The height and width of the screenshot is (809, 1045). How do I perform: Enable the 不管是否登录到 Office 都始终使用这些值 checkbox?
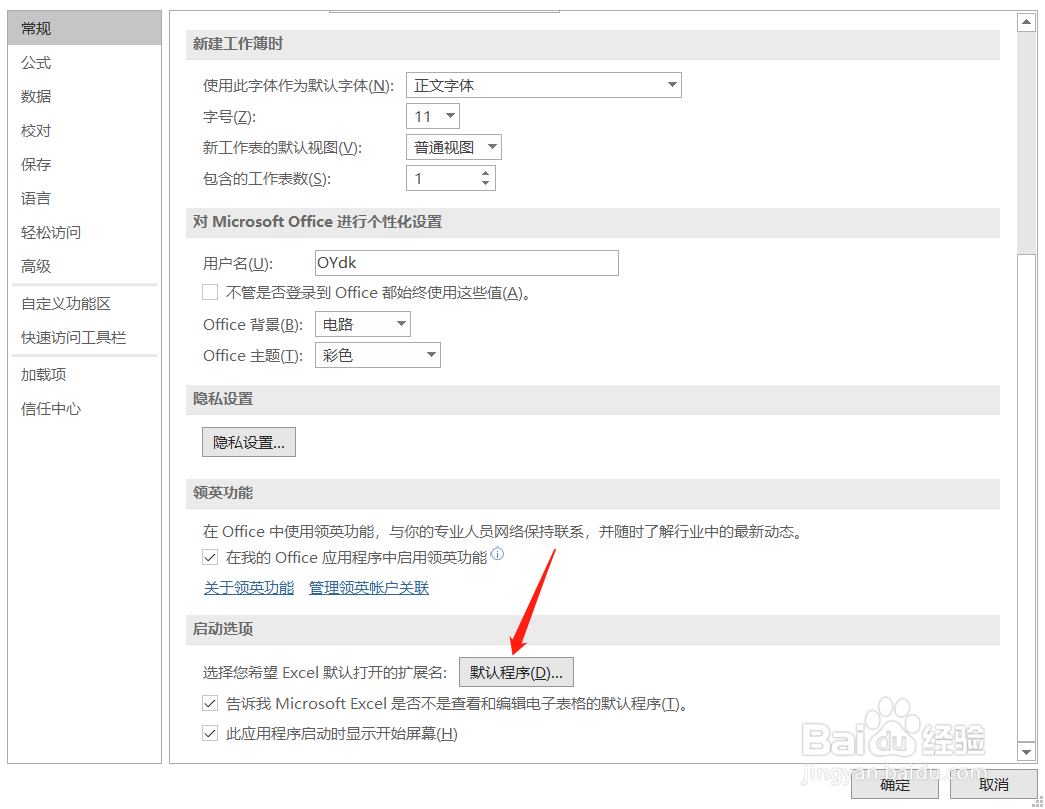click(x=210, y=291)
